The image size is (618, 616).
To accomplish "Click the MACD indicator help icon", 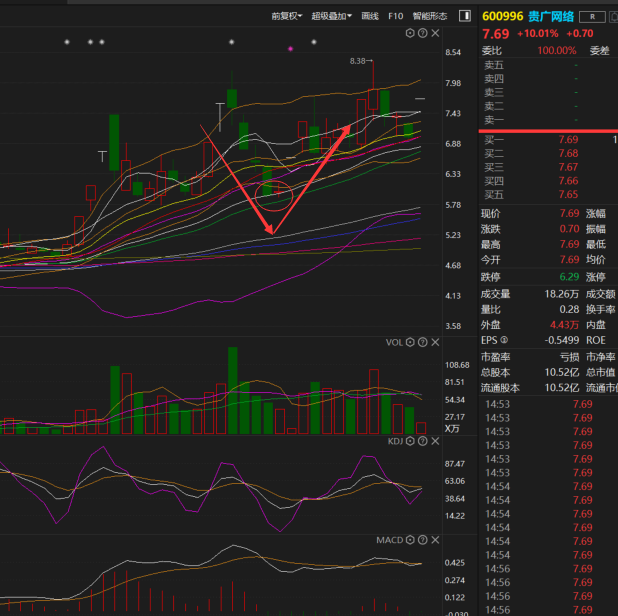I will tap(423, 540).
